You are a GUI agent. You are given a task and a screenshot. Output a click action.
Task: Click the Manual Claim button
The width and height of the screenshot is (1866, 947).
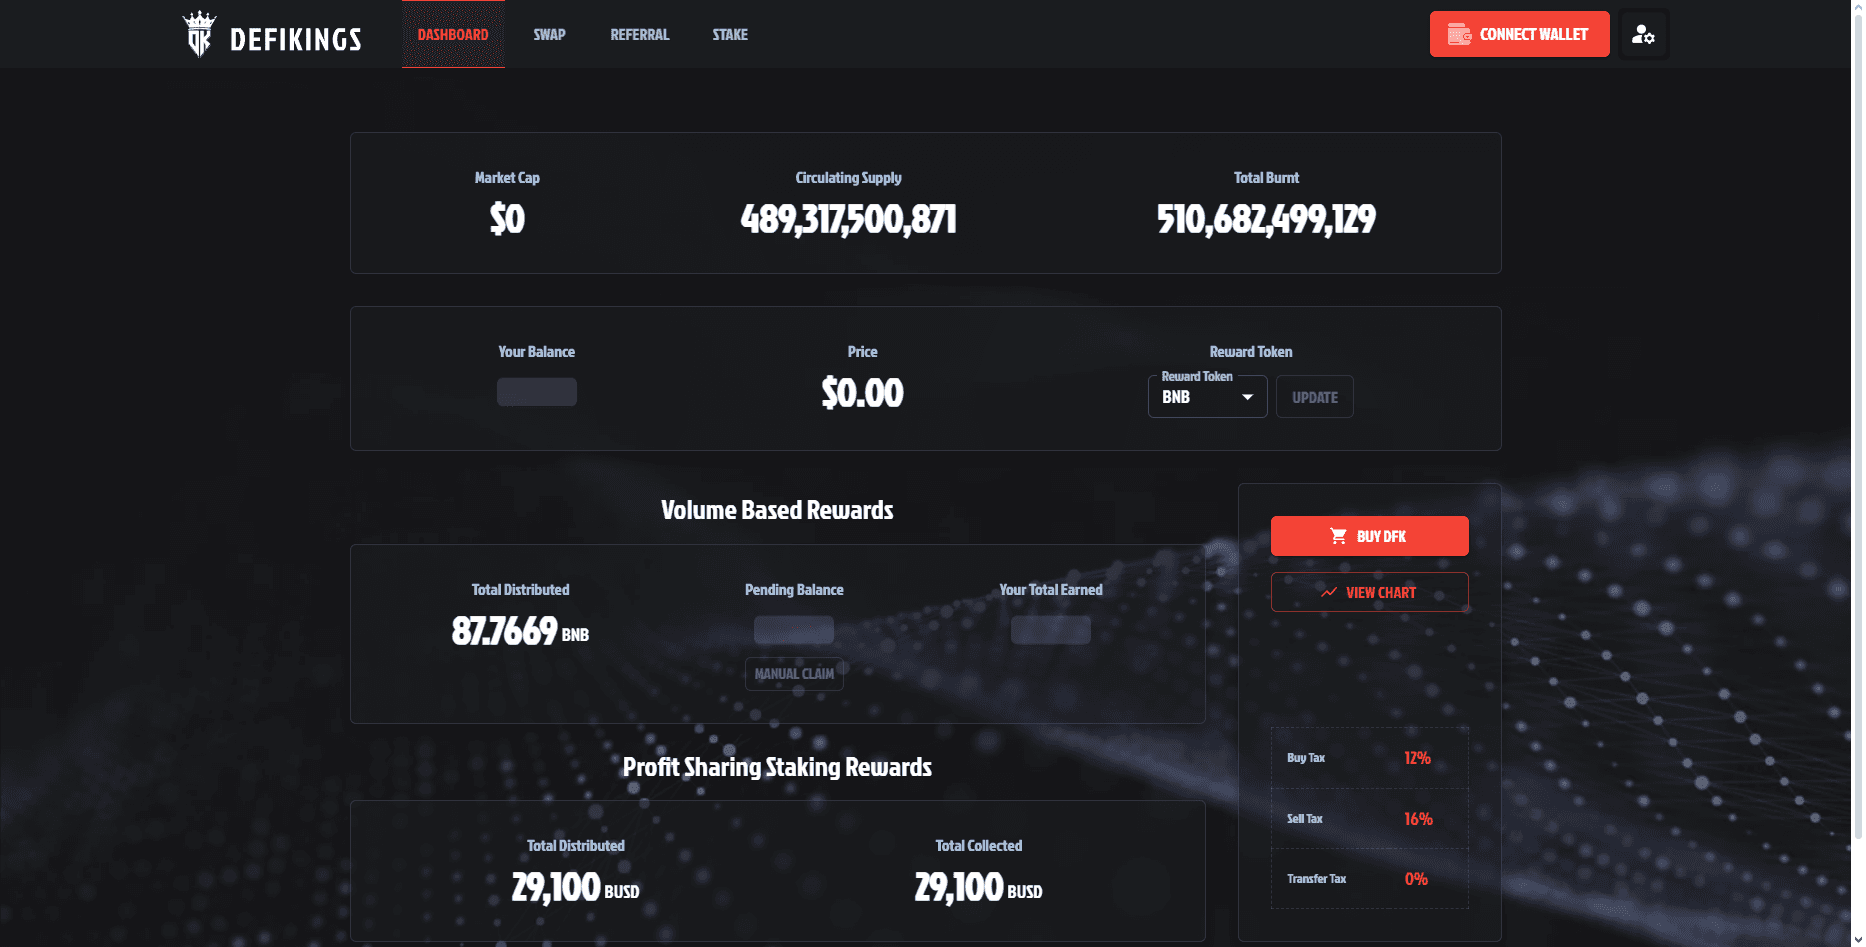[794, 674]
